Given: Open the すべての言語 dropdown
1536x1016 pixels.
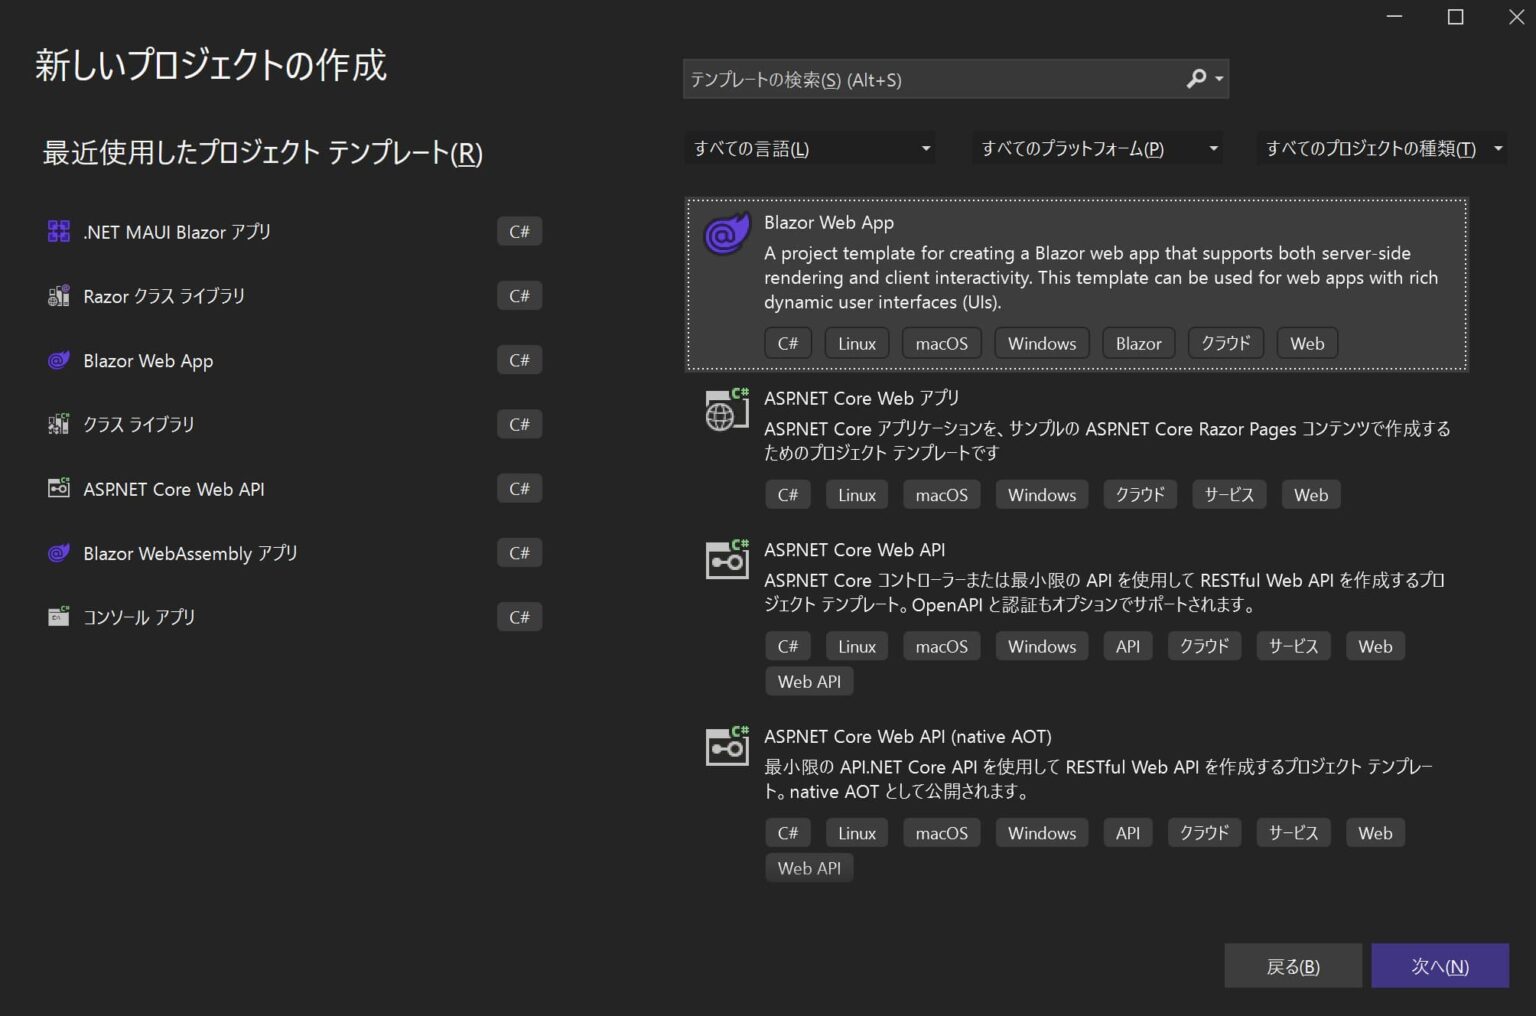Looking at the screenshot, I should (810, 148).
